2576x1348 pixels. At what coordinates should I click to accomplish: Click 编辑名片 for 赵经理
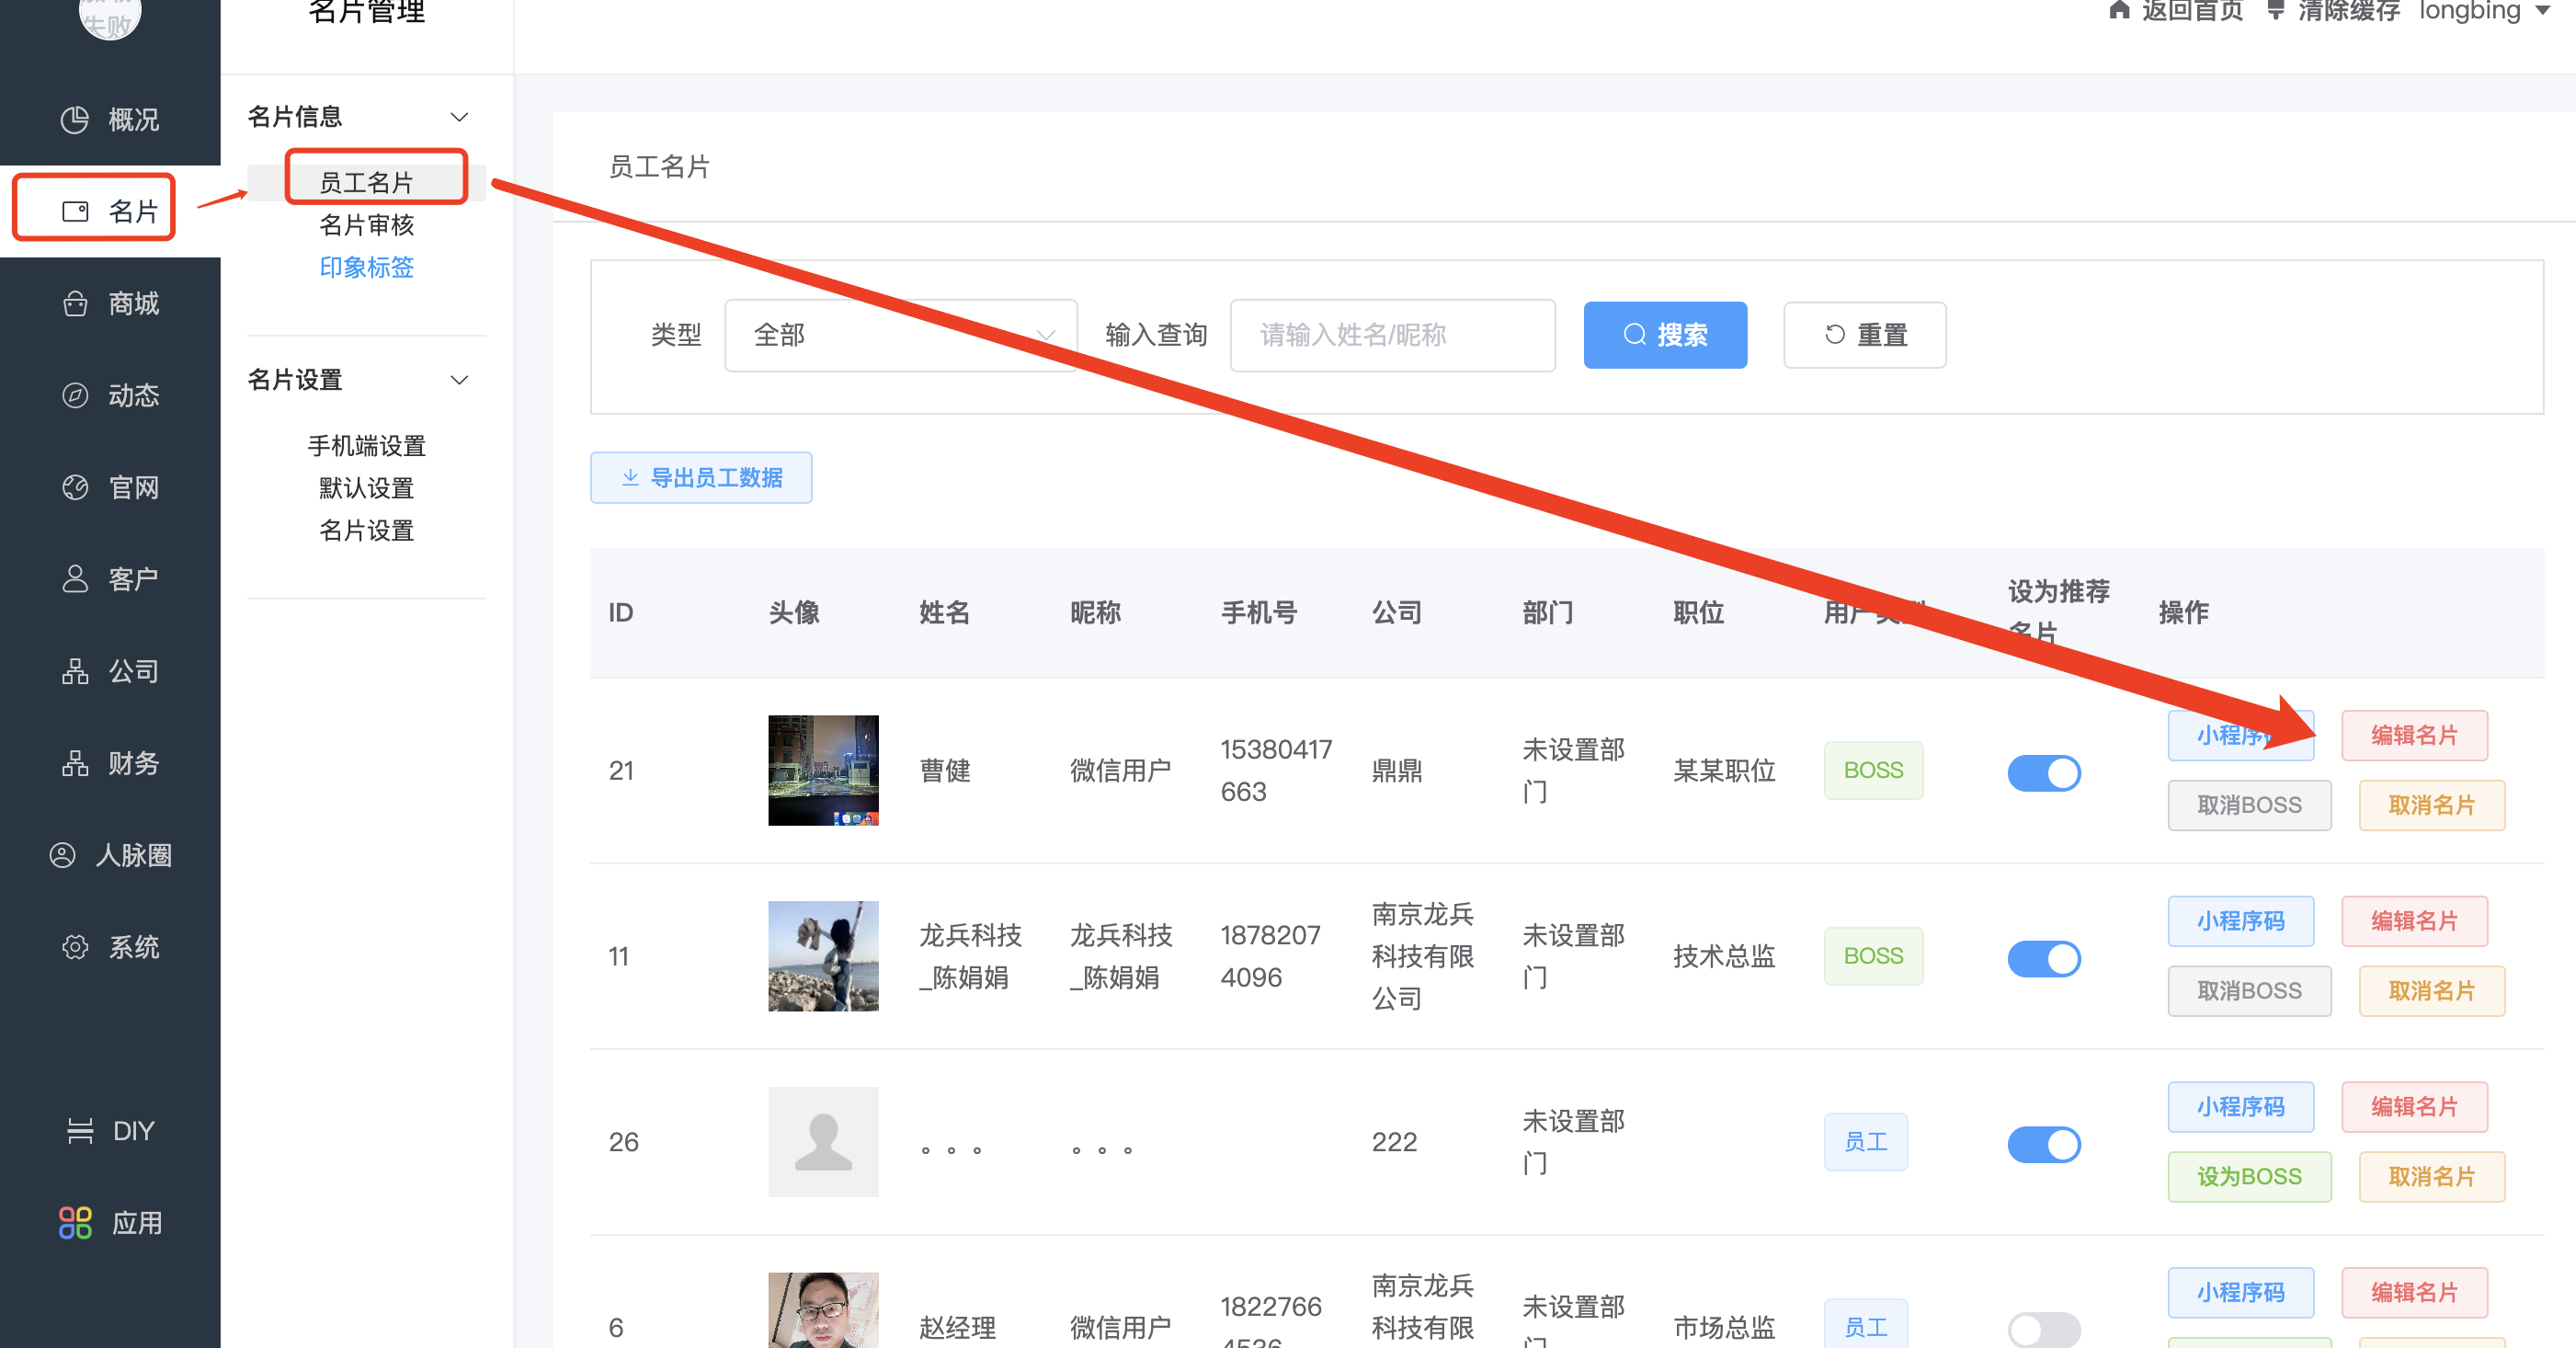2414,1293
